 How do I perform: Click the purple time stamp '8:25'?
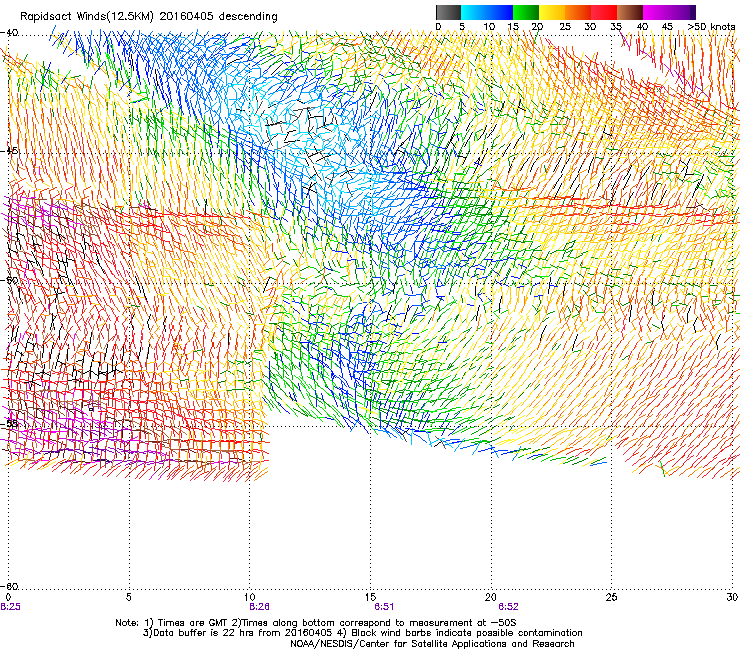[10, 607]
